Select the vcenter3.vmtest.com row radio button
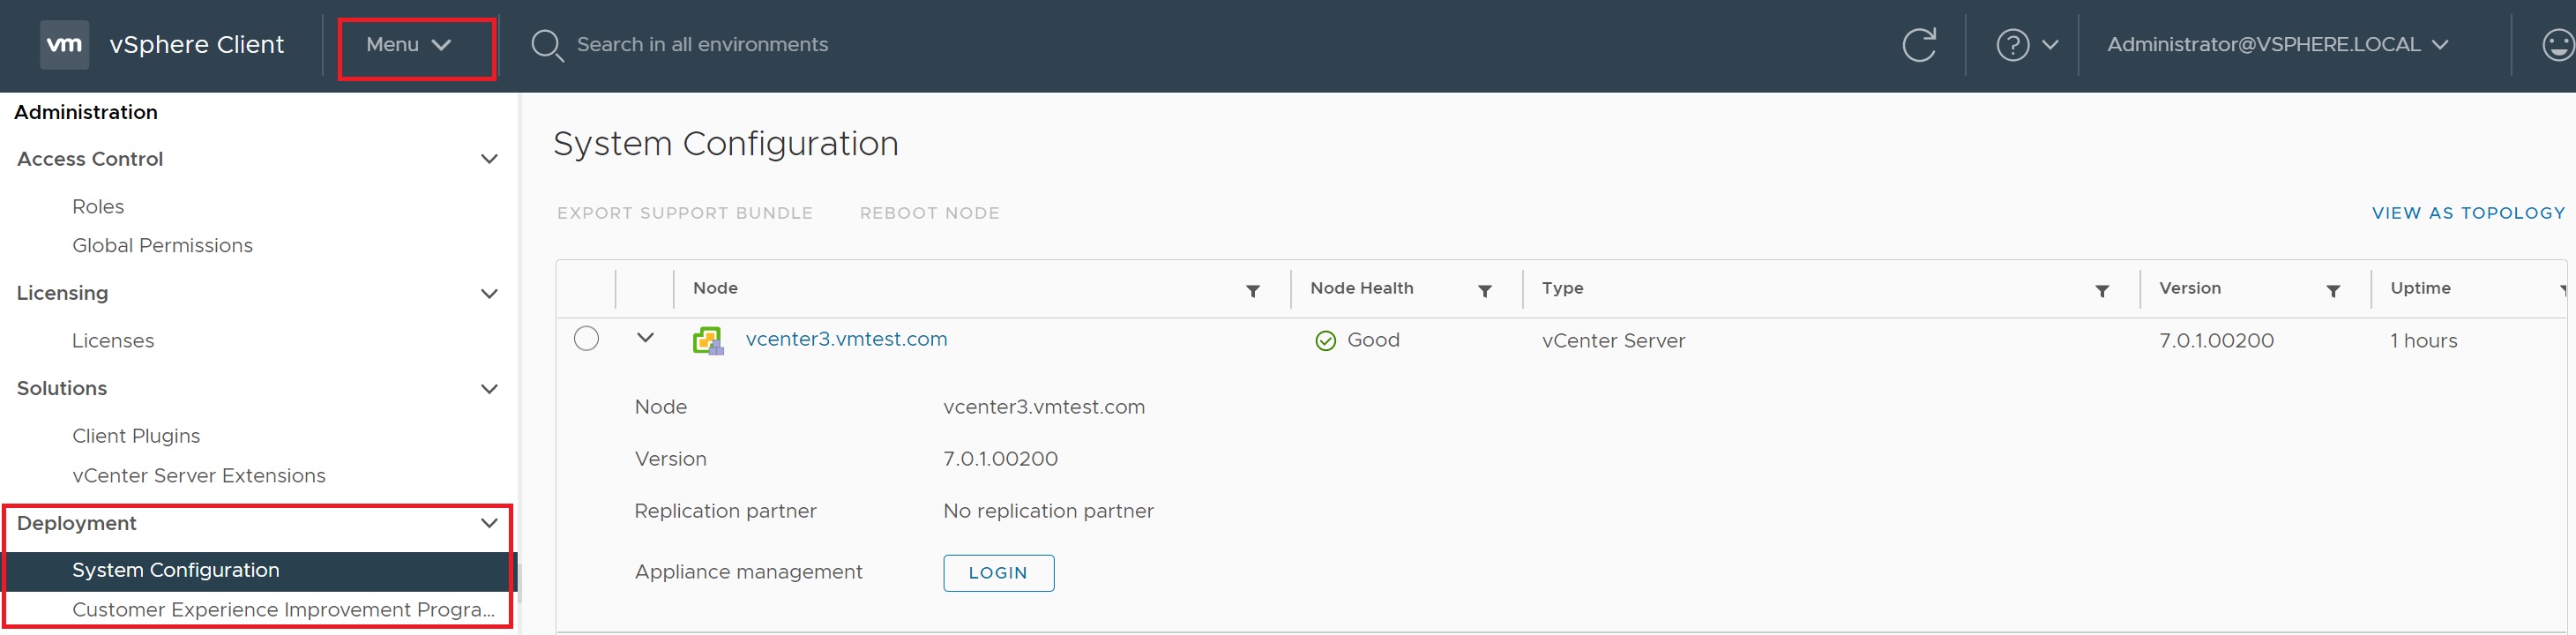Image resolution: width=2576 pixels, height=635 pixels. pos(587,339)
